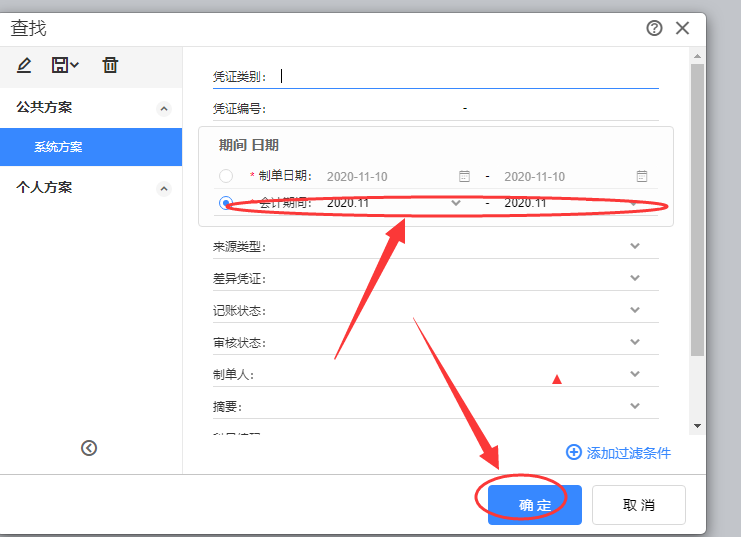741x537 pixels.
Task: Select the 制单日期 radio button
Action: (x=226, y=176)
